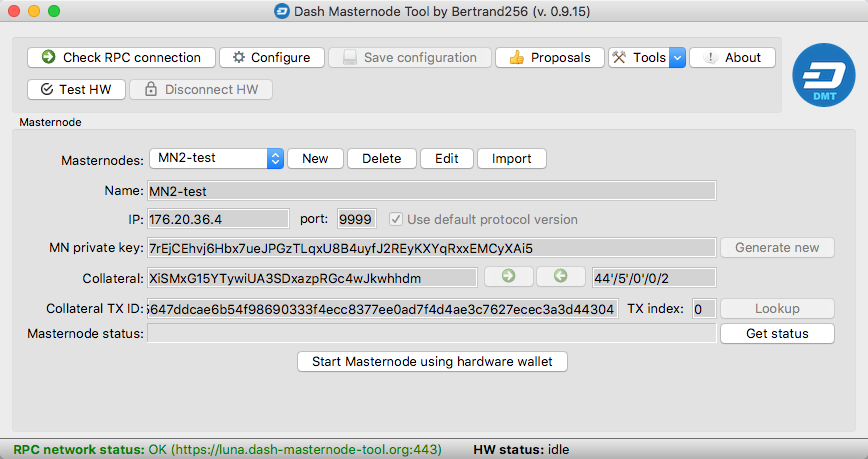868x459 pixels.
Task: Click the RPC network status text
Action: (228, 450)
